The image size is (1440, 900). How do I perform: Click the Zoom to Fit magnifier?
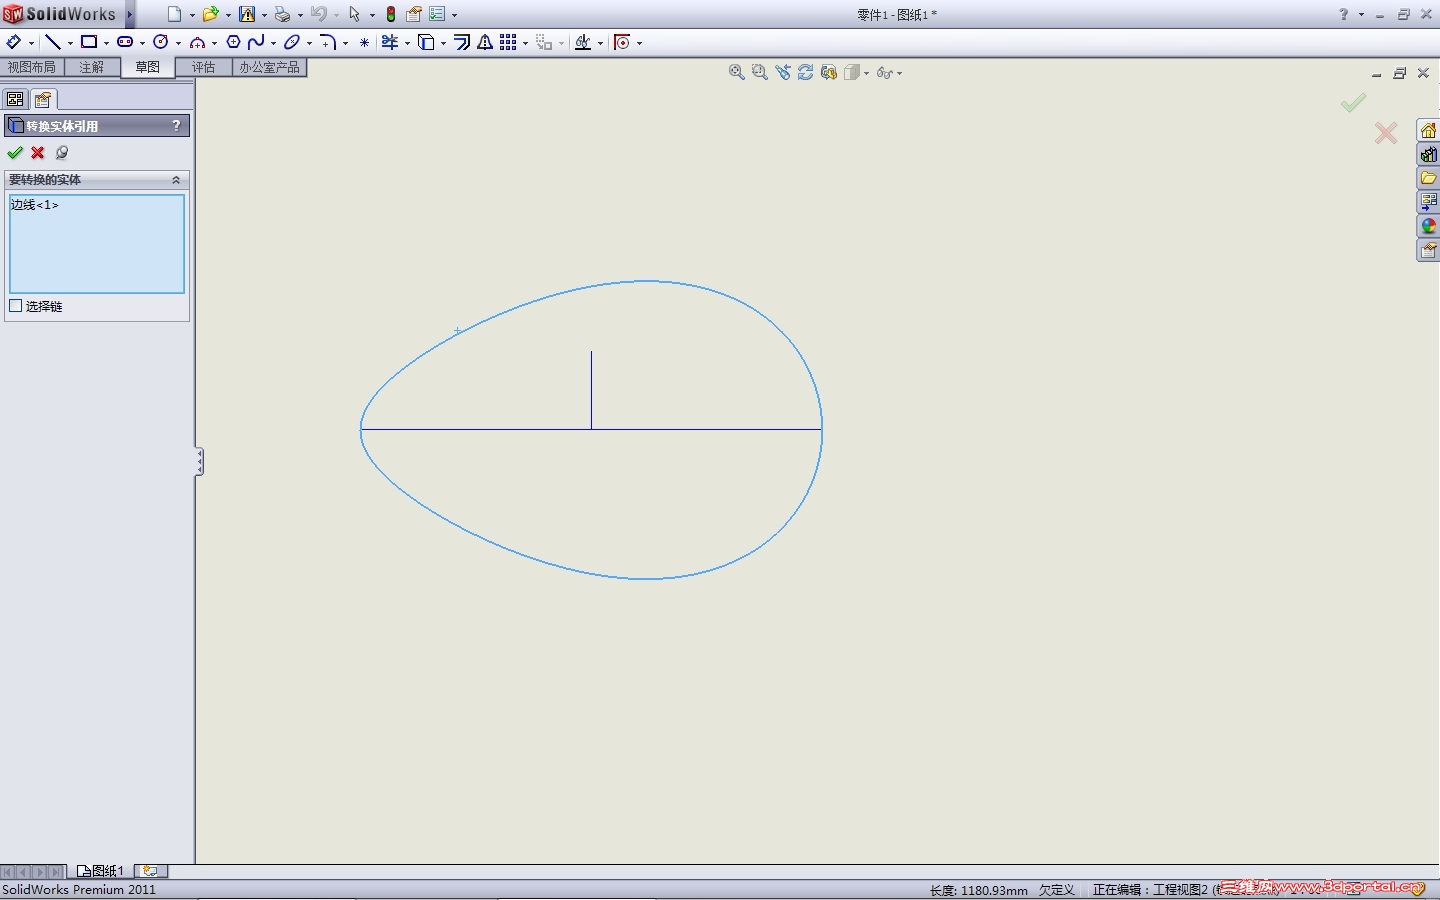click(x=737, y=72)
